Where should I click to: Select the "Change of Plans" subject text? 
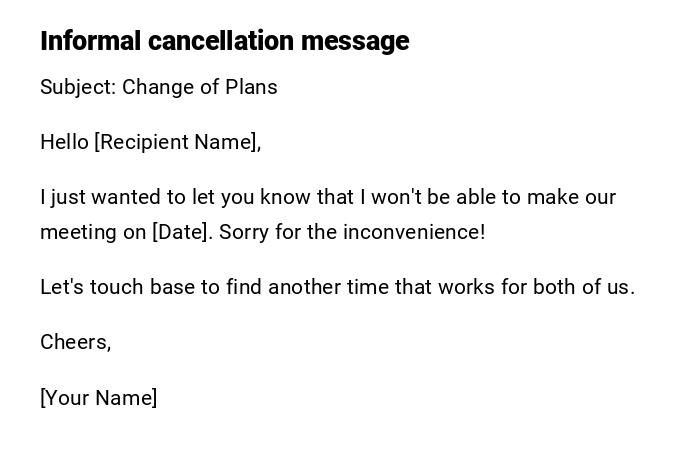pyautogui.click(x=200, y=87)
